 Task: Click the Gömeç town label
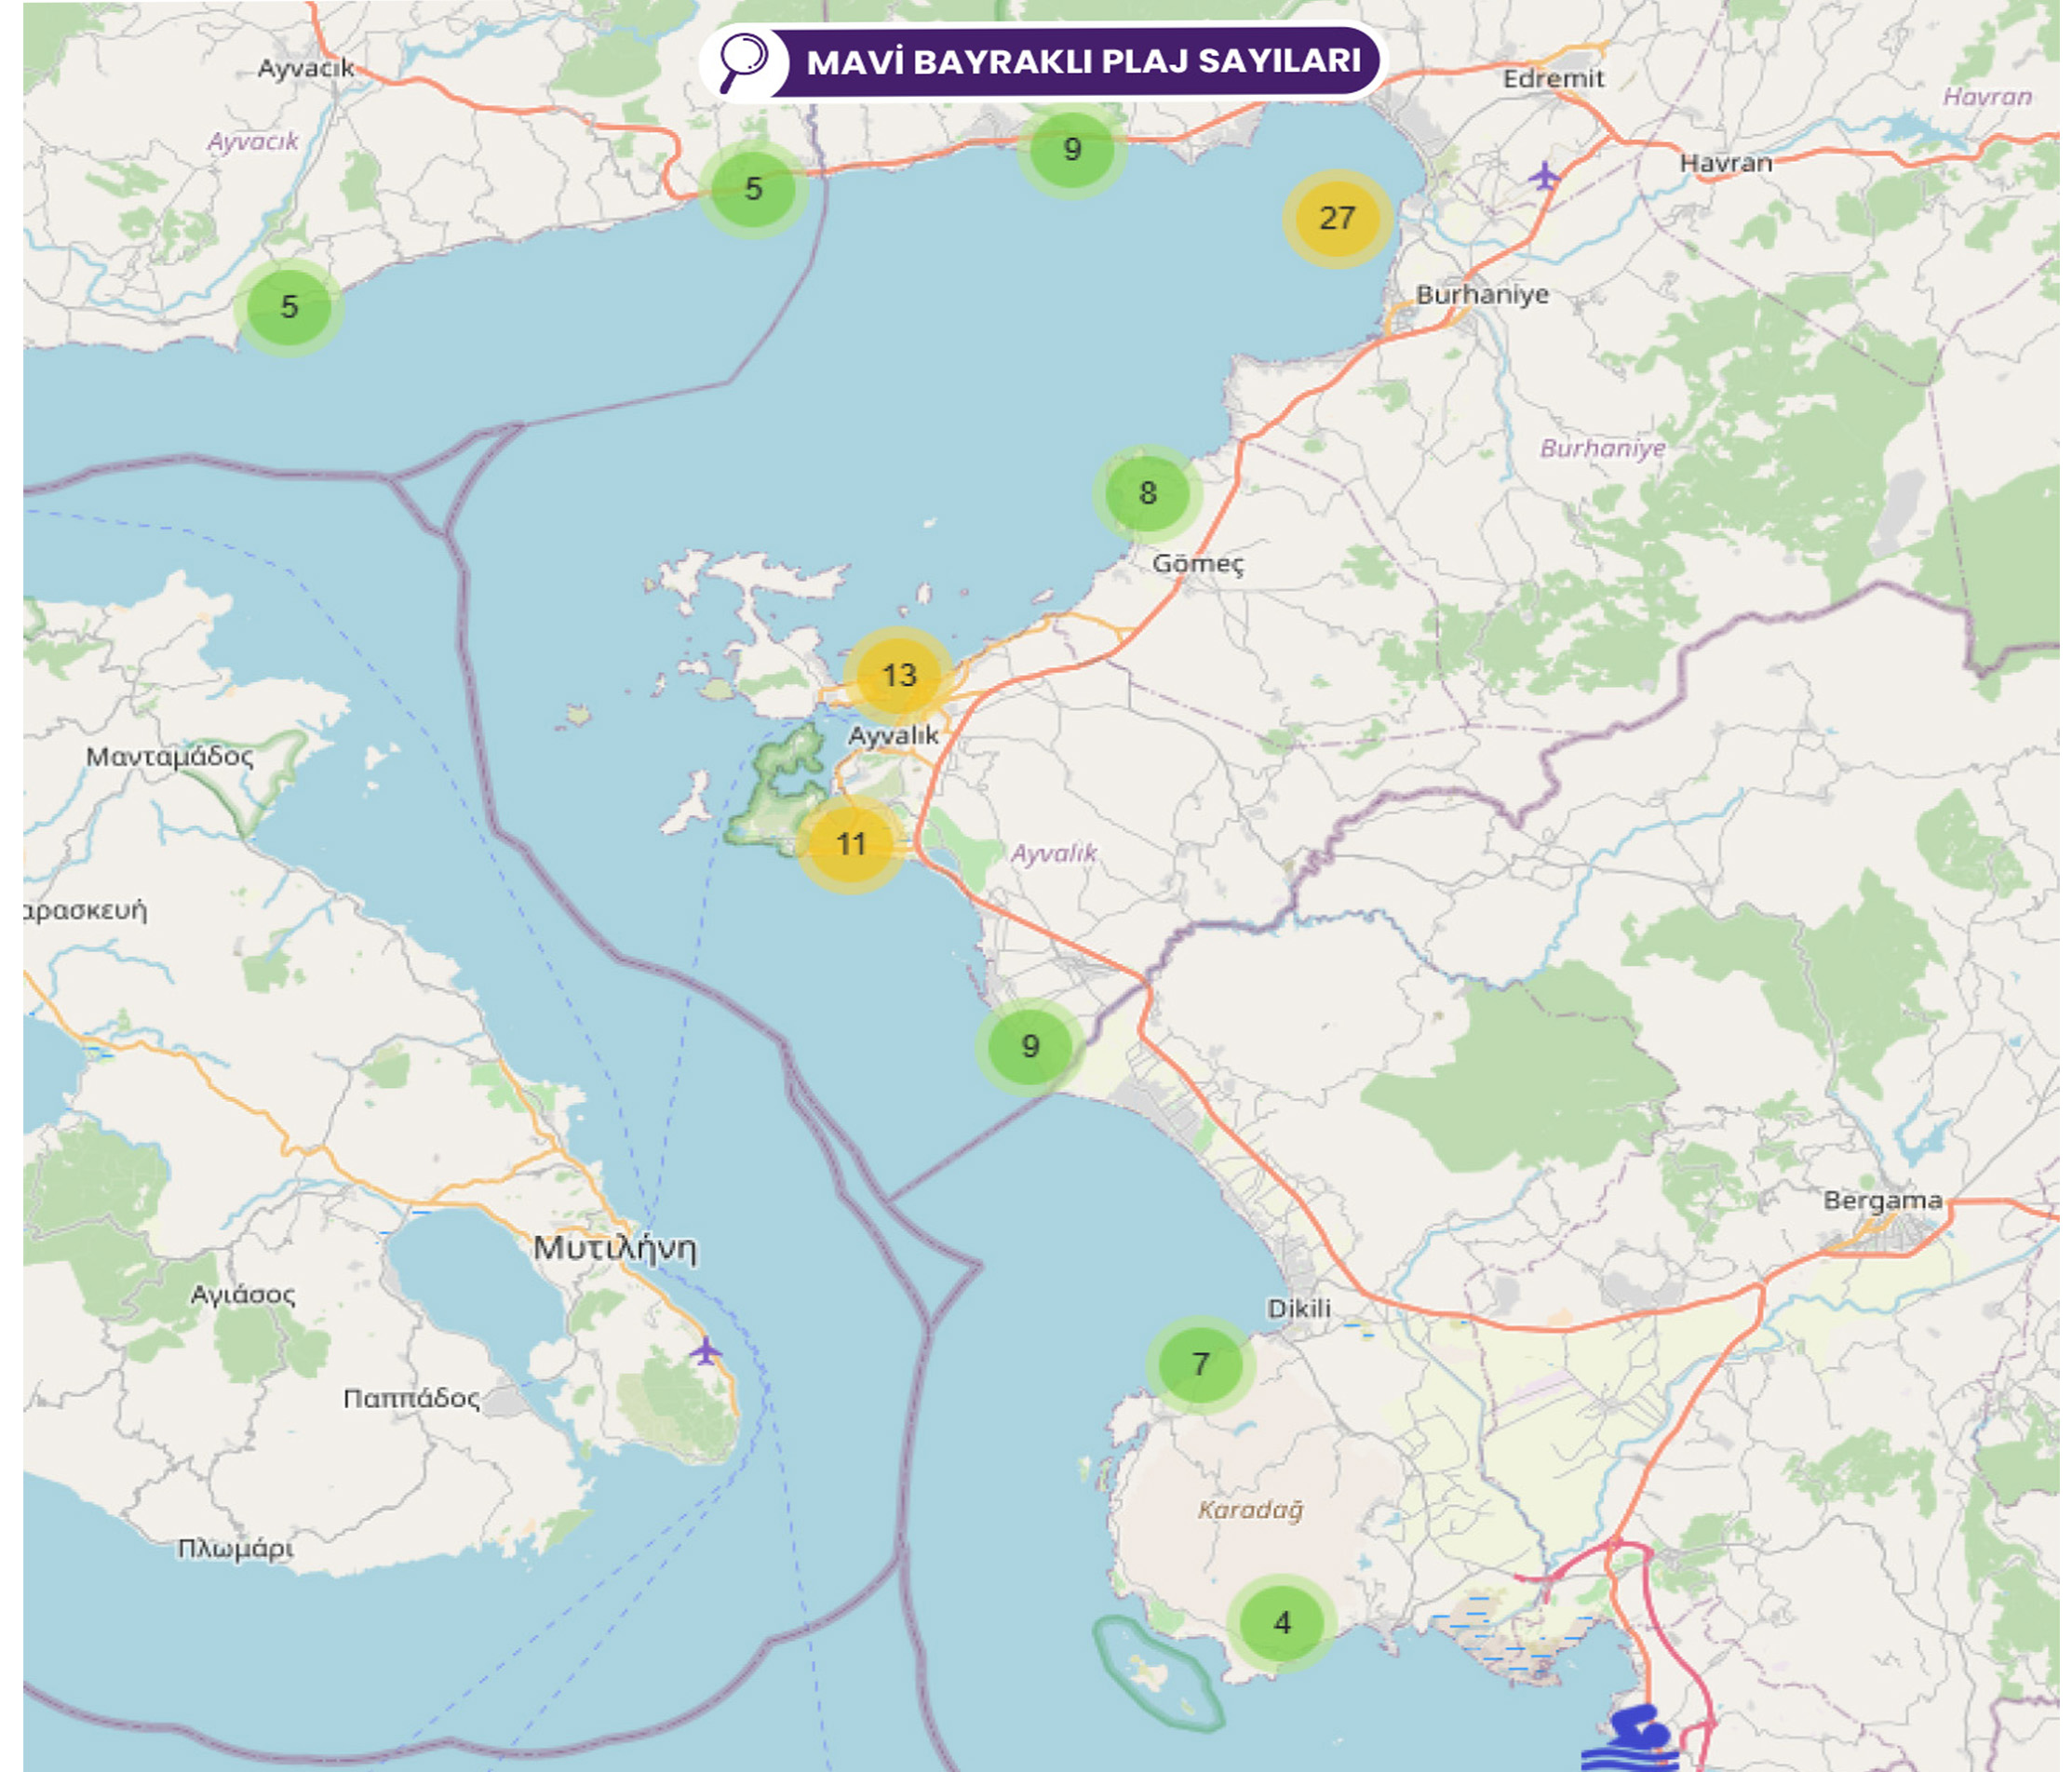click(1198, 563)
